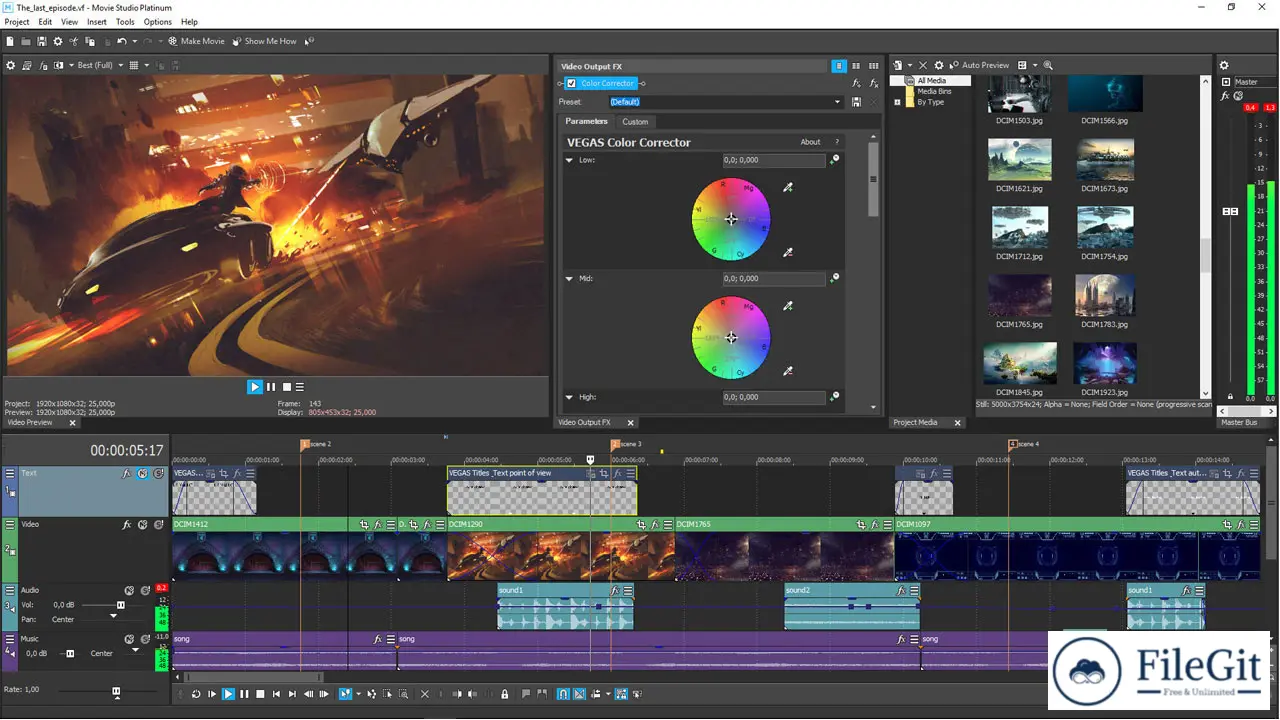The width and height of the screenshot is (1280, 720).
Task: Create a new project with the toolbar icon
Action: coord(10,41)
